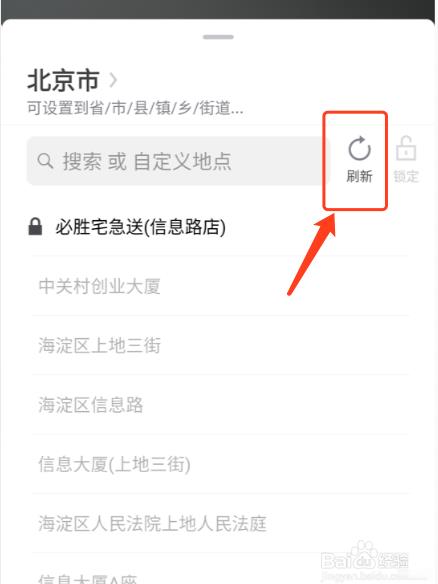This screenshot has height=584, width=438.
Task: Toggle the lock (锁定) padlock icon
Action: coord(406,149)
